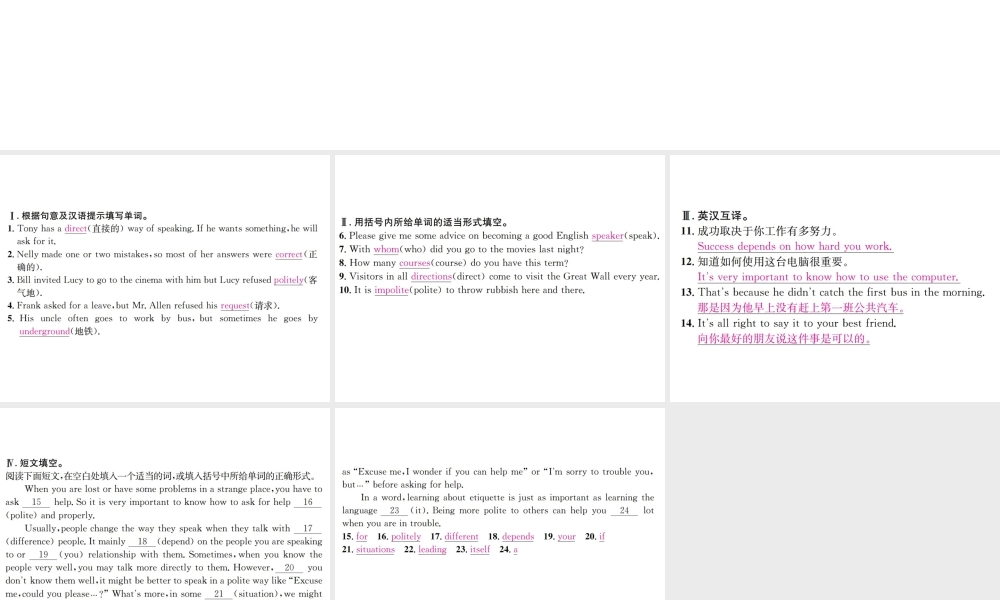Click the answer word "whom" in question 7
Screen dimensions: 1000x600
pyautogui.click(x=386, y=249)
